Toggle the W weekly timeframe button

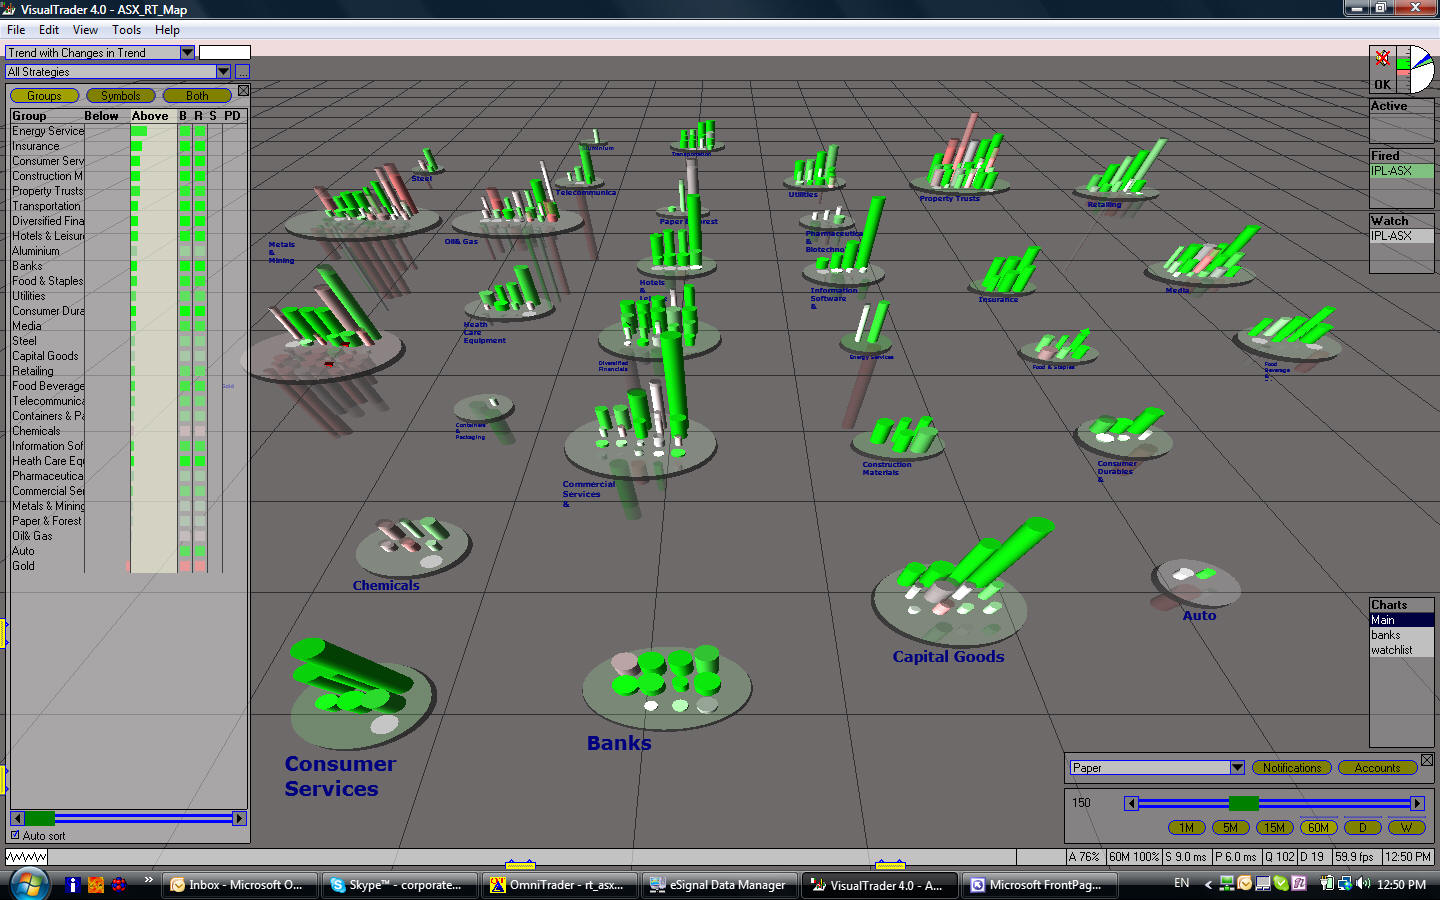click(1406, 828)
